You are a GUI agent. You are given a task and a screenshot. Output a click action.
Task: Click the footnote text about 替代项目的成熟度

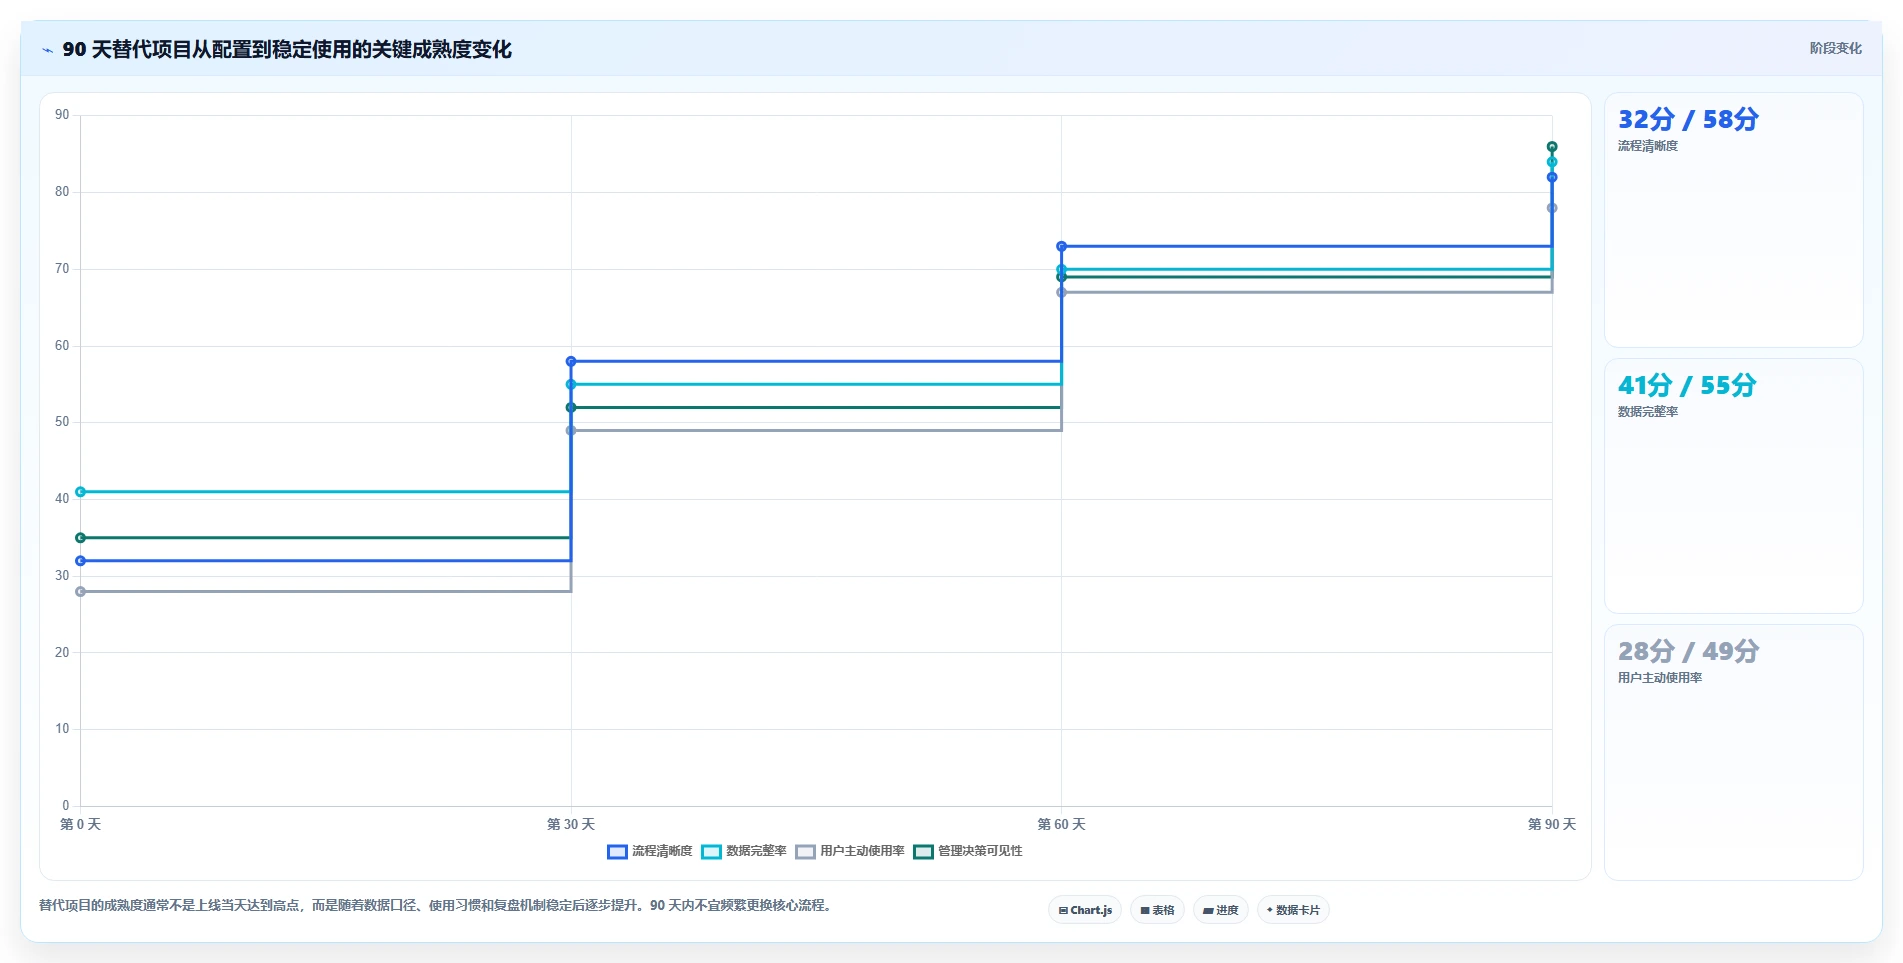(x=435, y=905)
